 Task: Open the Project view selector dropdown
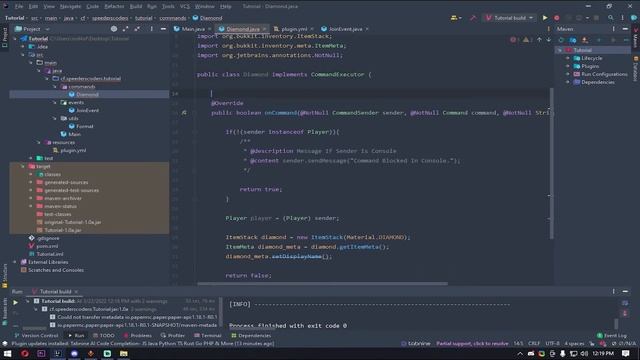tap(32, 29)
